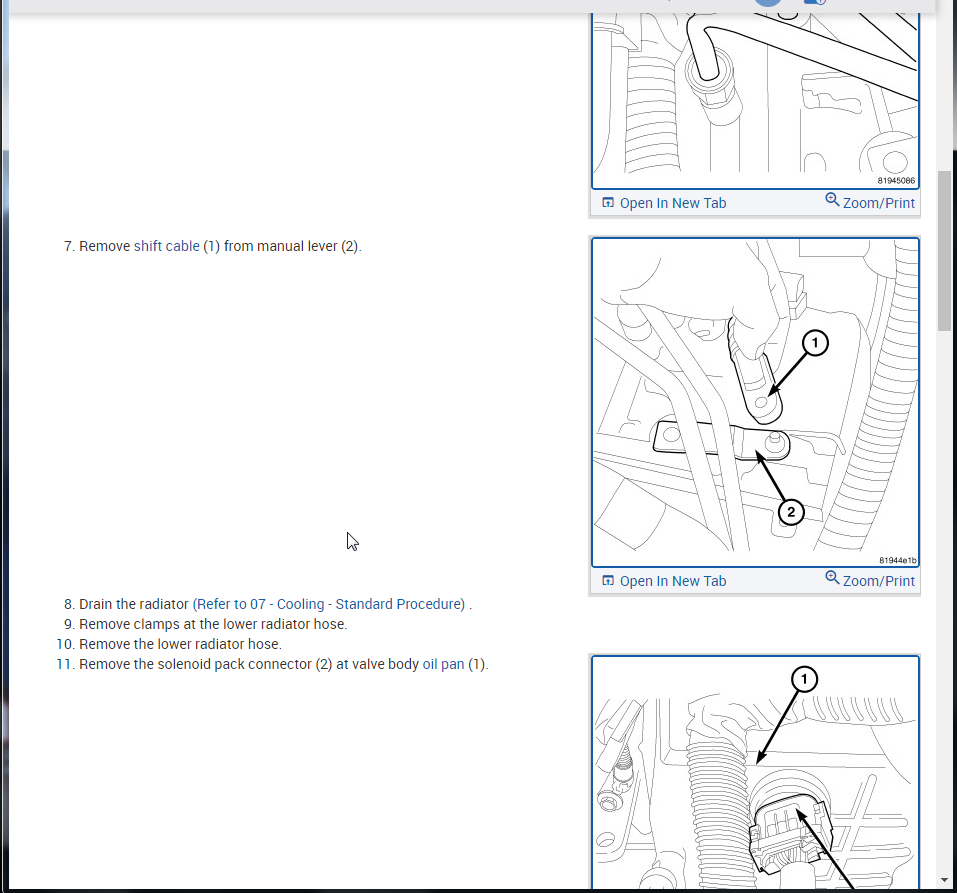Click the new-tab icon below shift cable figure
Screen dimensions: 957x893
click(x=608, y=580)
